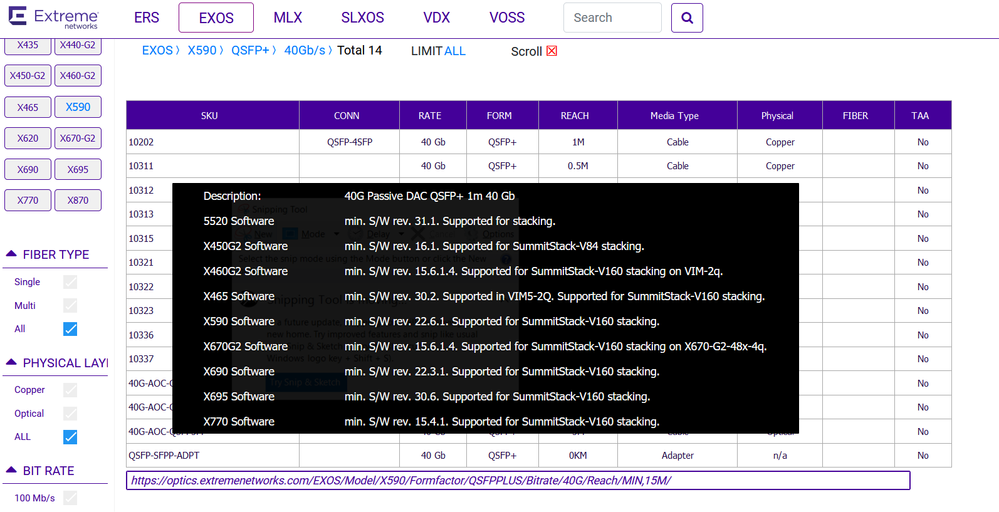The height and width of the screenshot is (512, 999).
Task: Click the REACH column header
Action: click(579, 115)
